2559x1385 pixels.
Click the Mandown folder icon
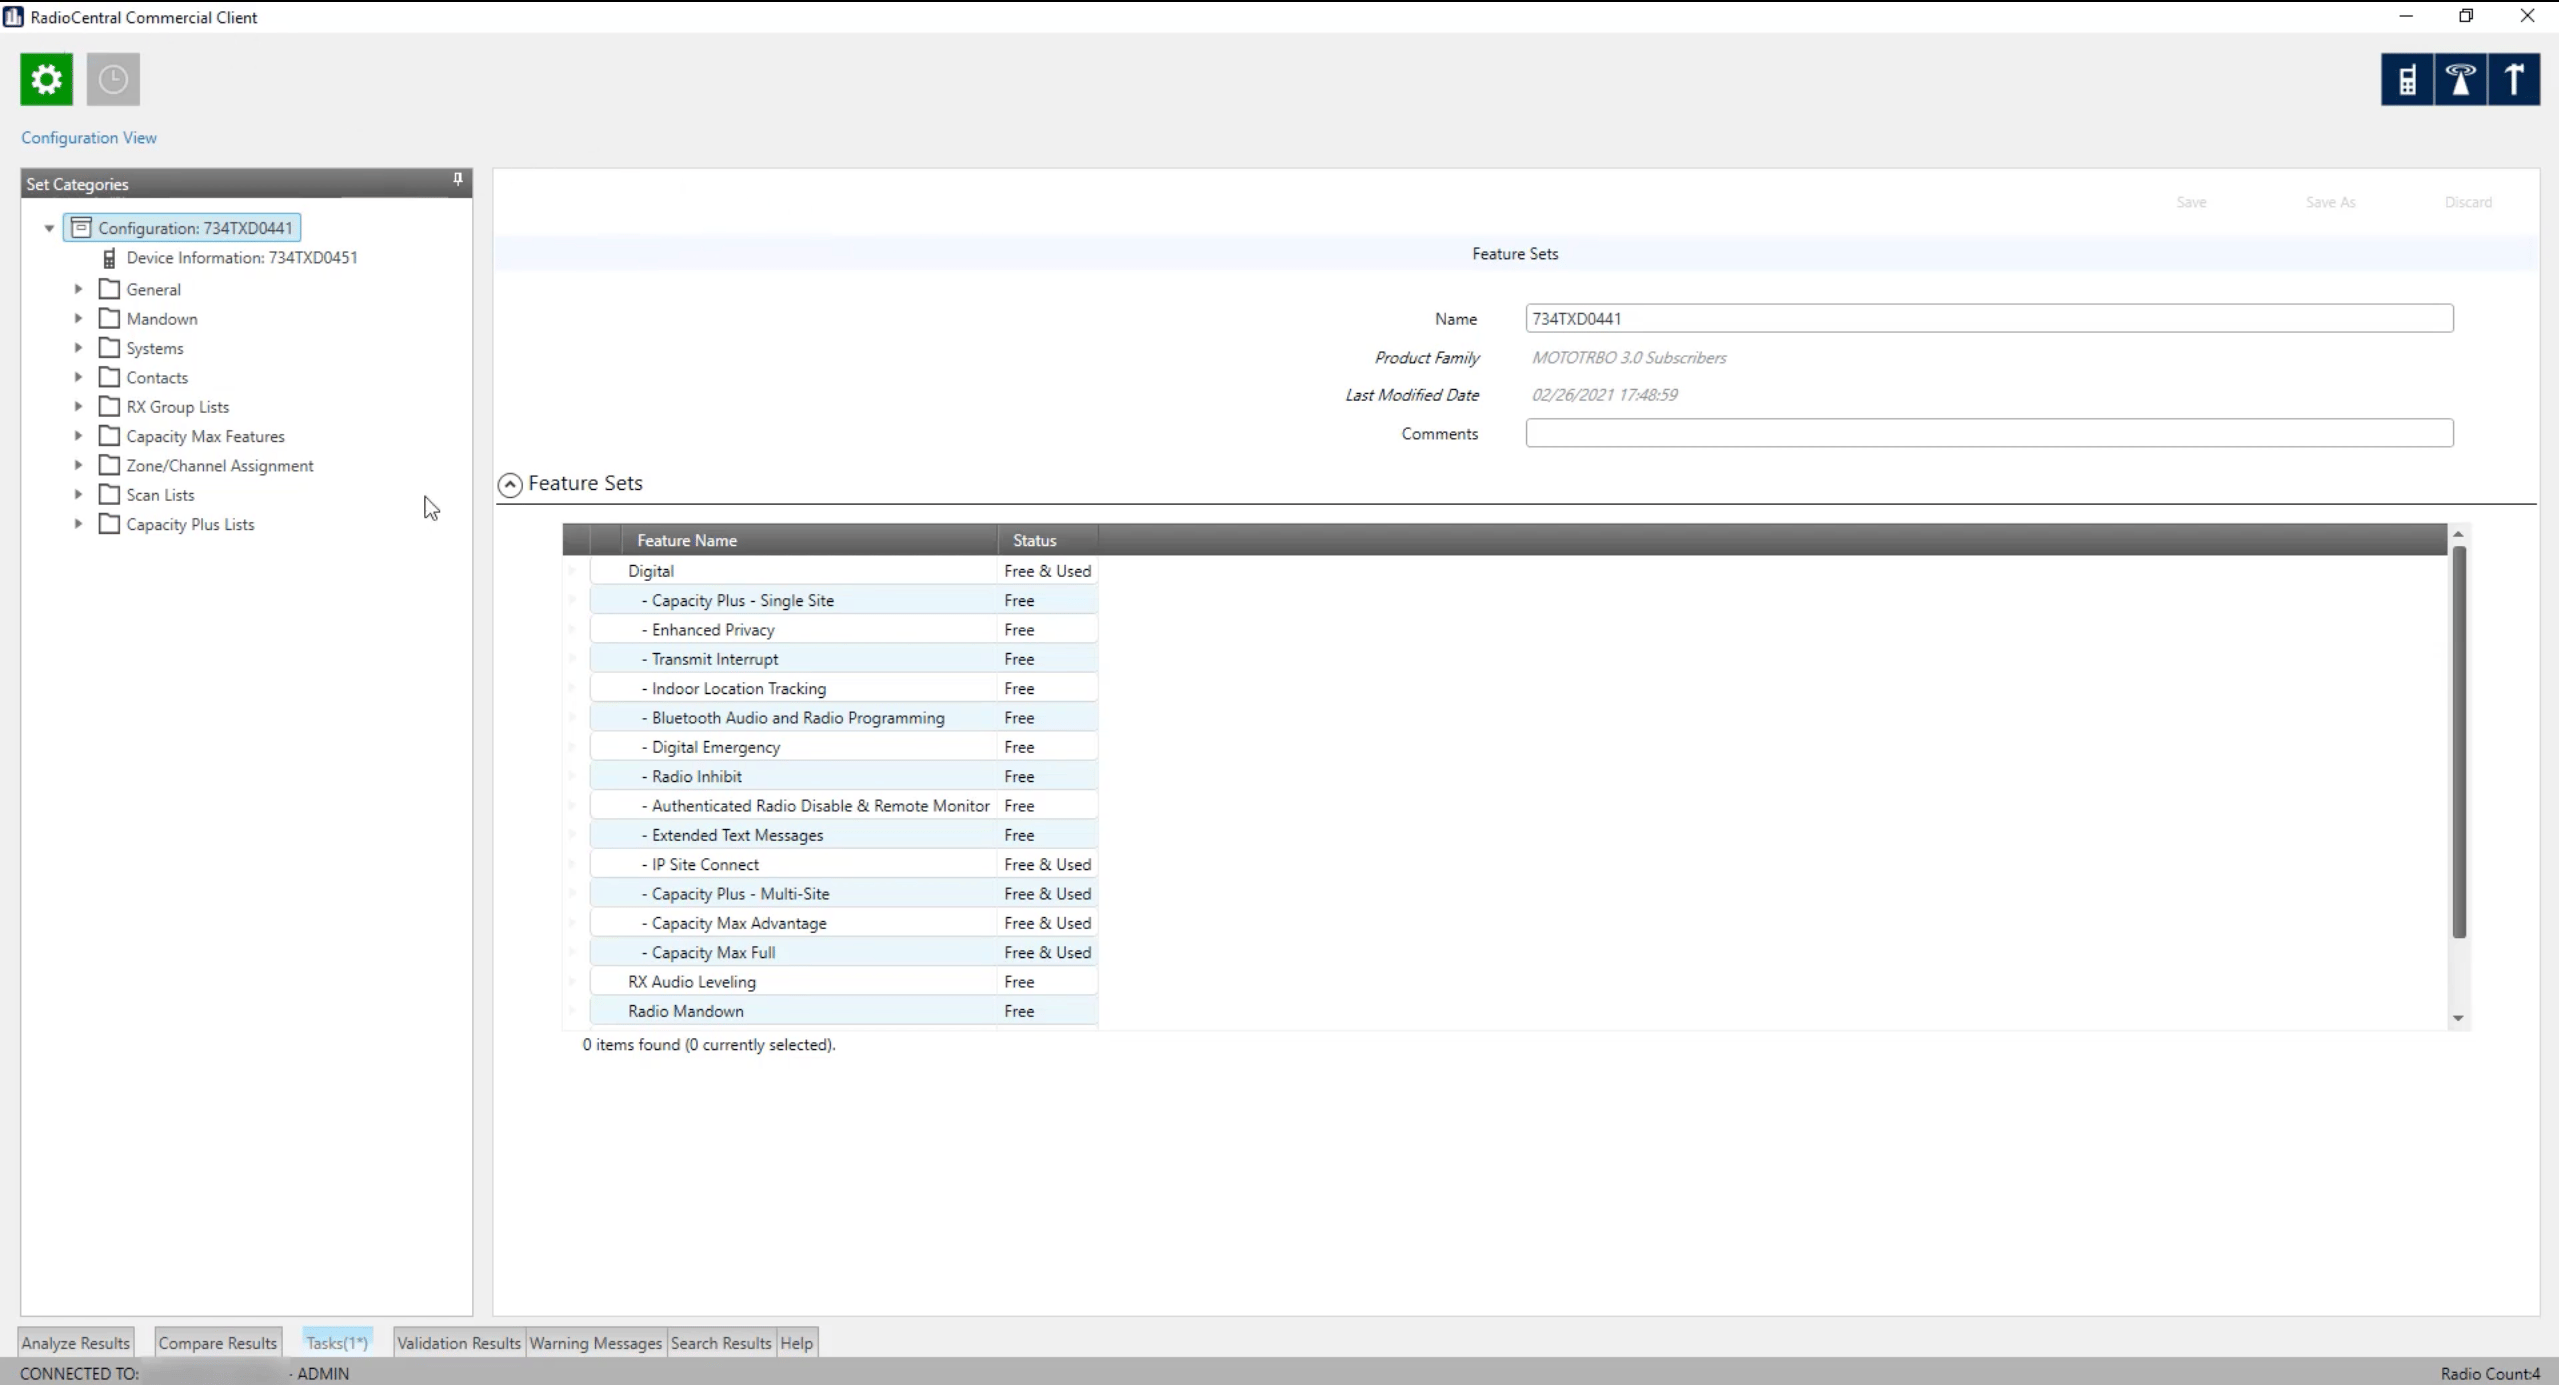click(x=110, y=319)
